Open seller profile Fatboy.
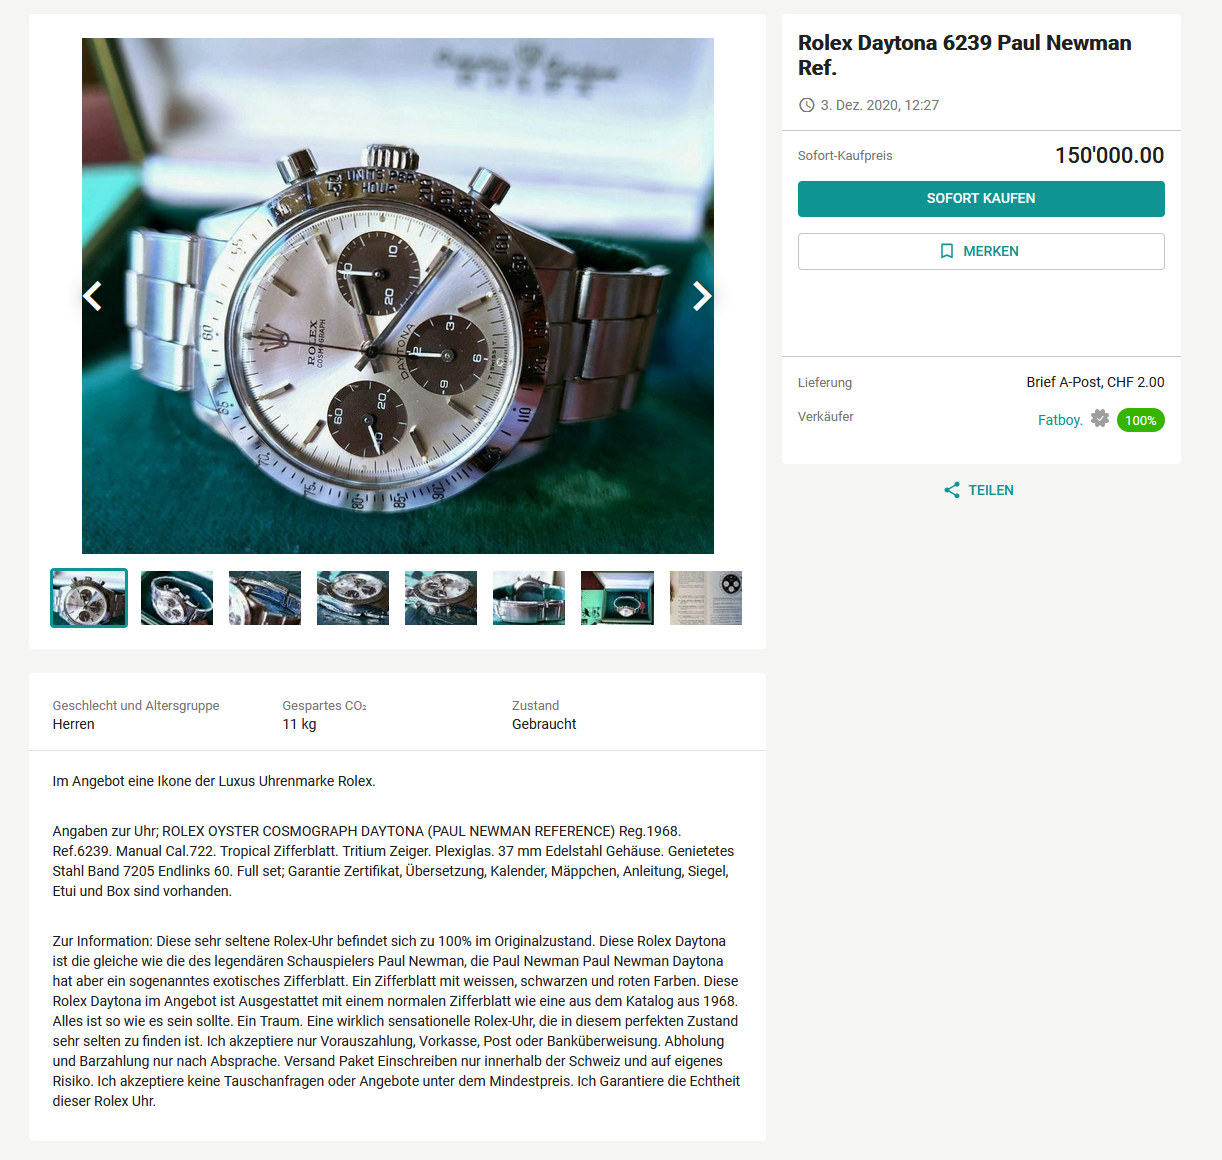The image size is (1222, 1160). coord(1060,420)
